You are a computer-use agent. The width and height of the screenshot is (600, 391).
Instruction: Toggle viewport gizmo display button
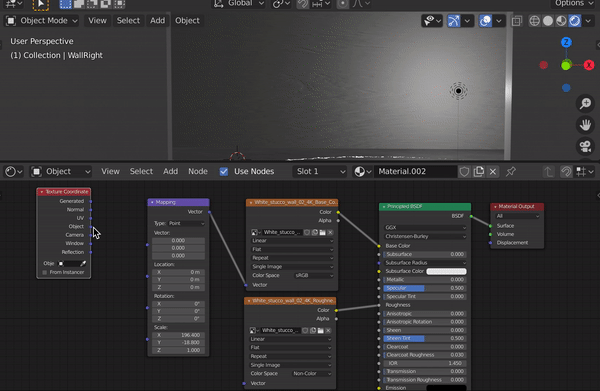click(454, 21)
